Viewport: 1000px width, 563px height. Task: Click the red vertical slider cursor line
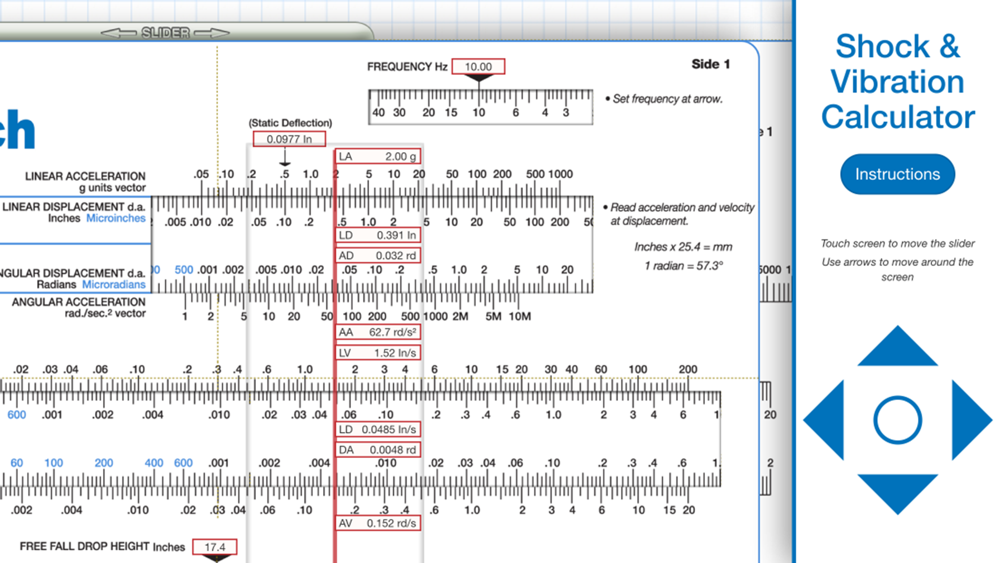tap(334, 357)
